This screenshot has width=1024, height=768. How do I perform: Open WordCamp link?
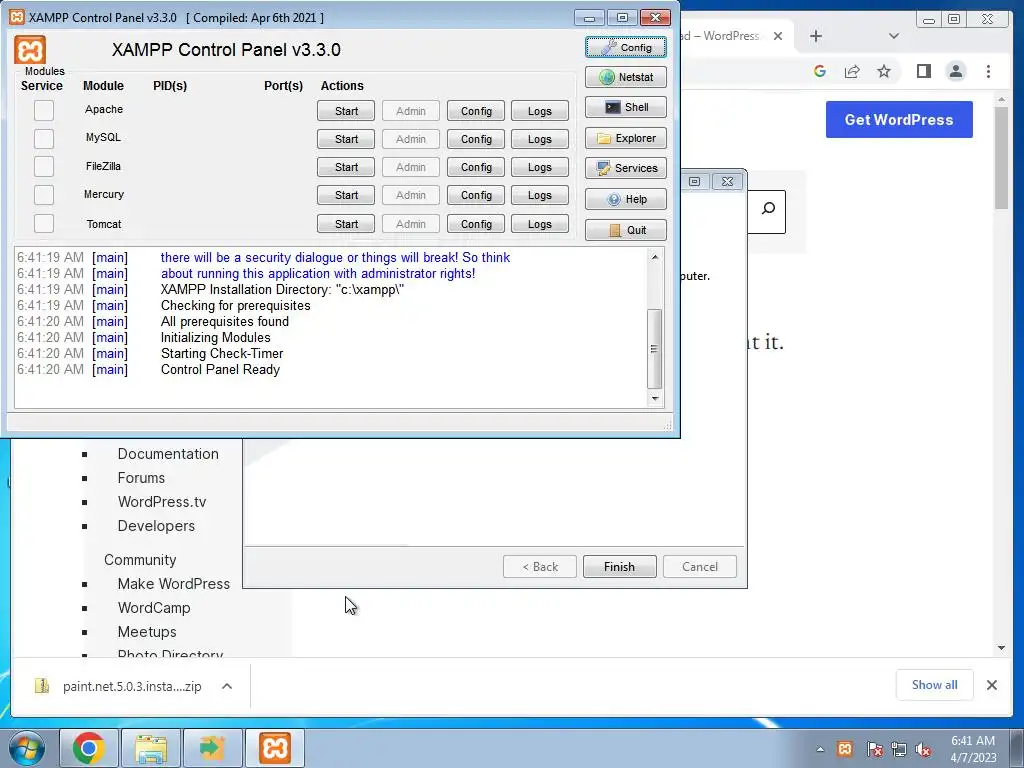tap(154, 608)
